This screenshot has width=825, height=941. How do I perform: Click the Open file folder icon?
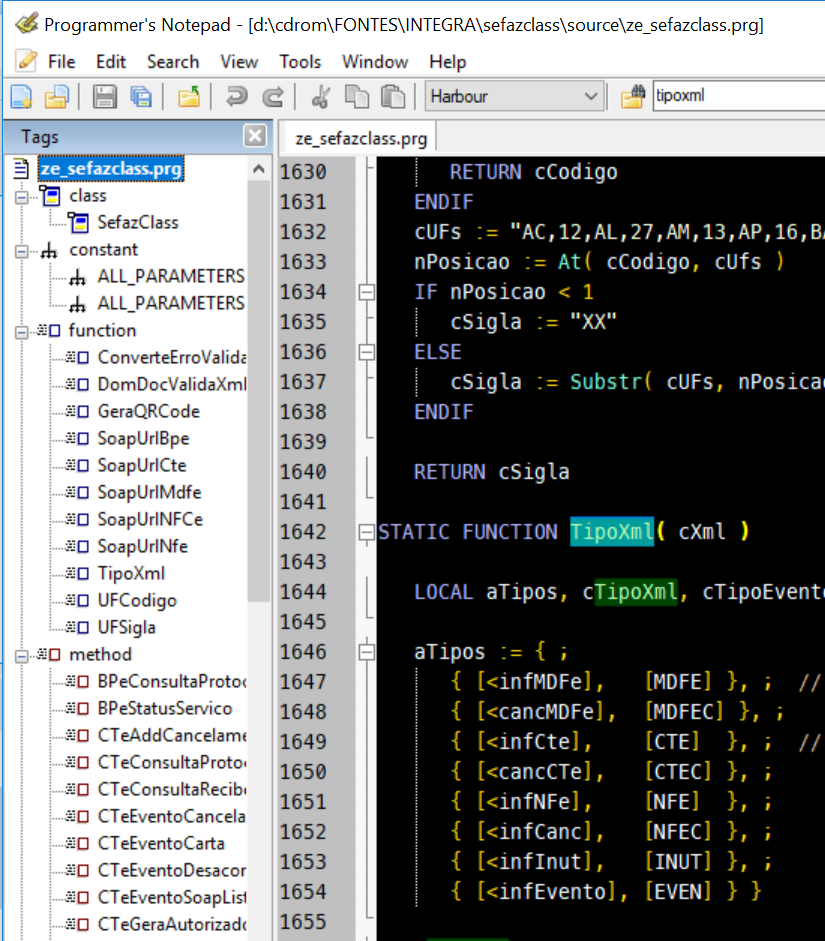pos(56,97)
